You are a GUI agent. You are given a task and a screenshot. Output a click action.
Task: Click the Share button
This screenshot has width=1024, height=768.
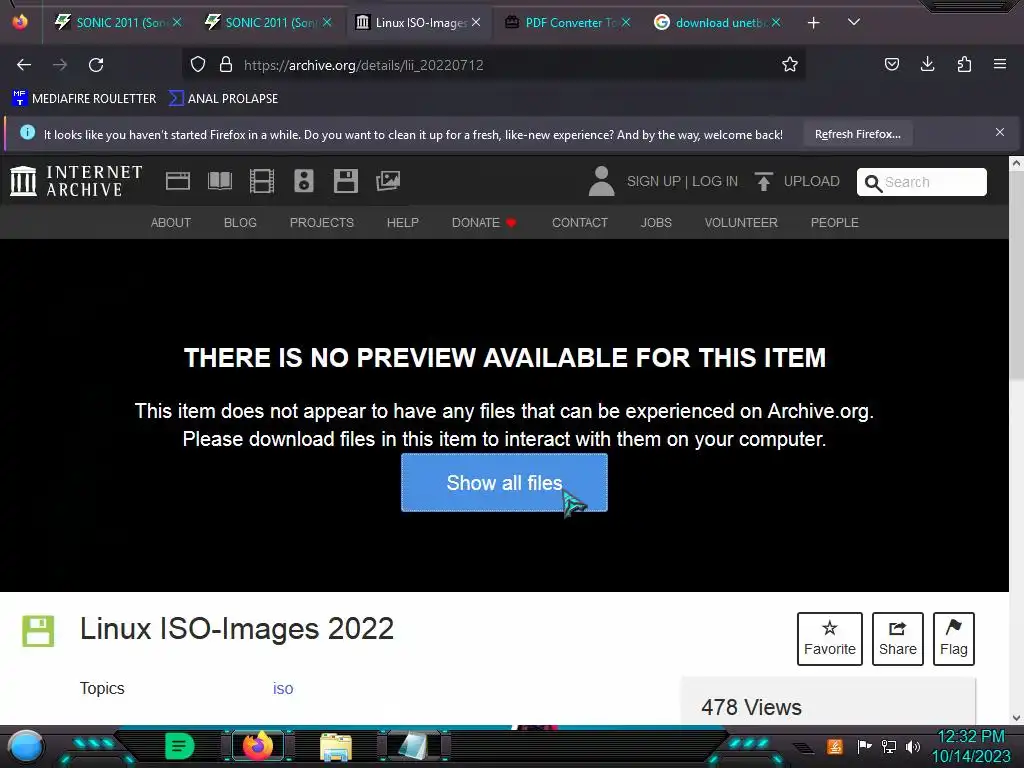(897, 639)
